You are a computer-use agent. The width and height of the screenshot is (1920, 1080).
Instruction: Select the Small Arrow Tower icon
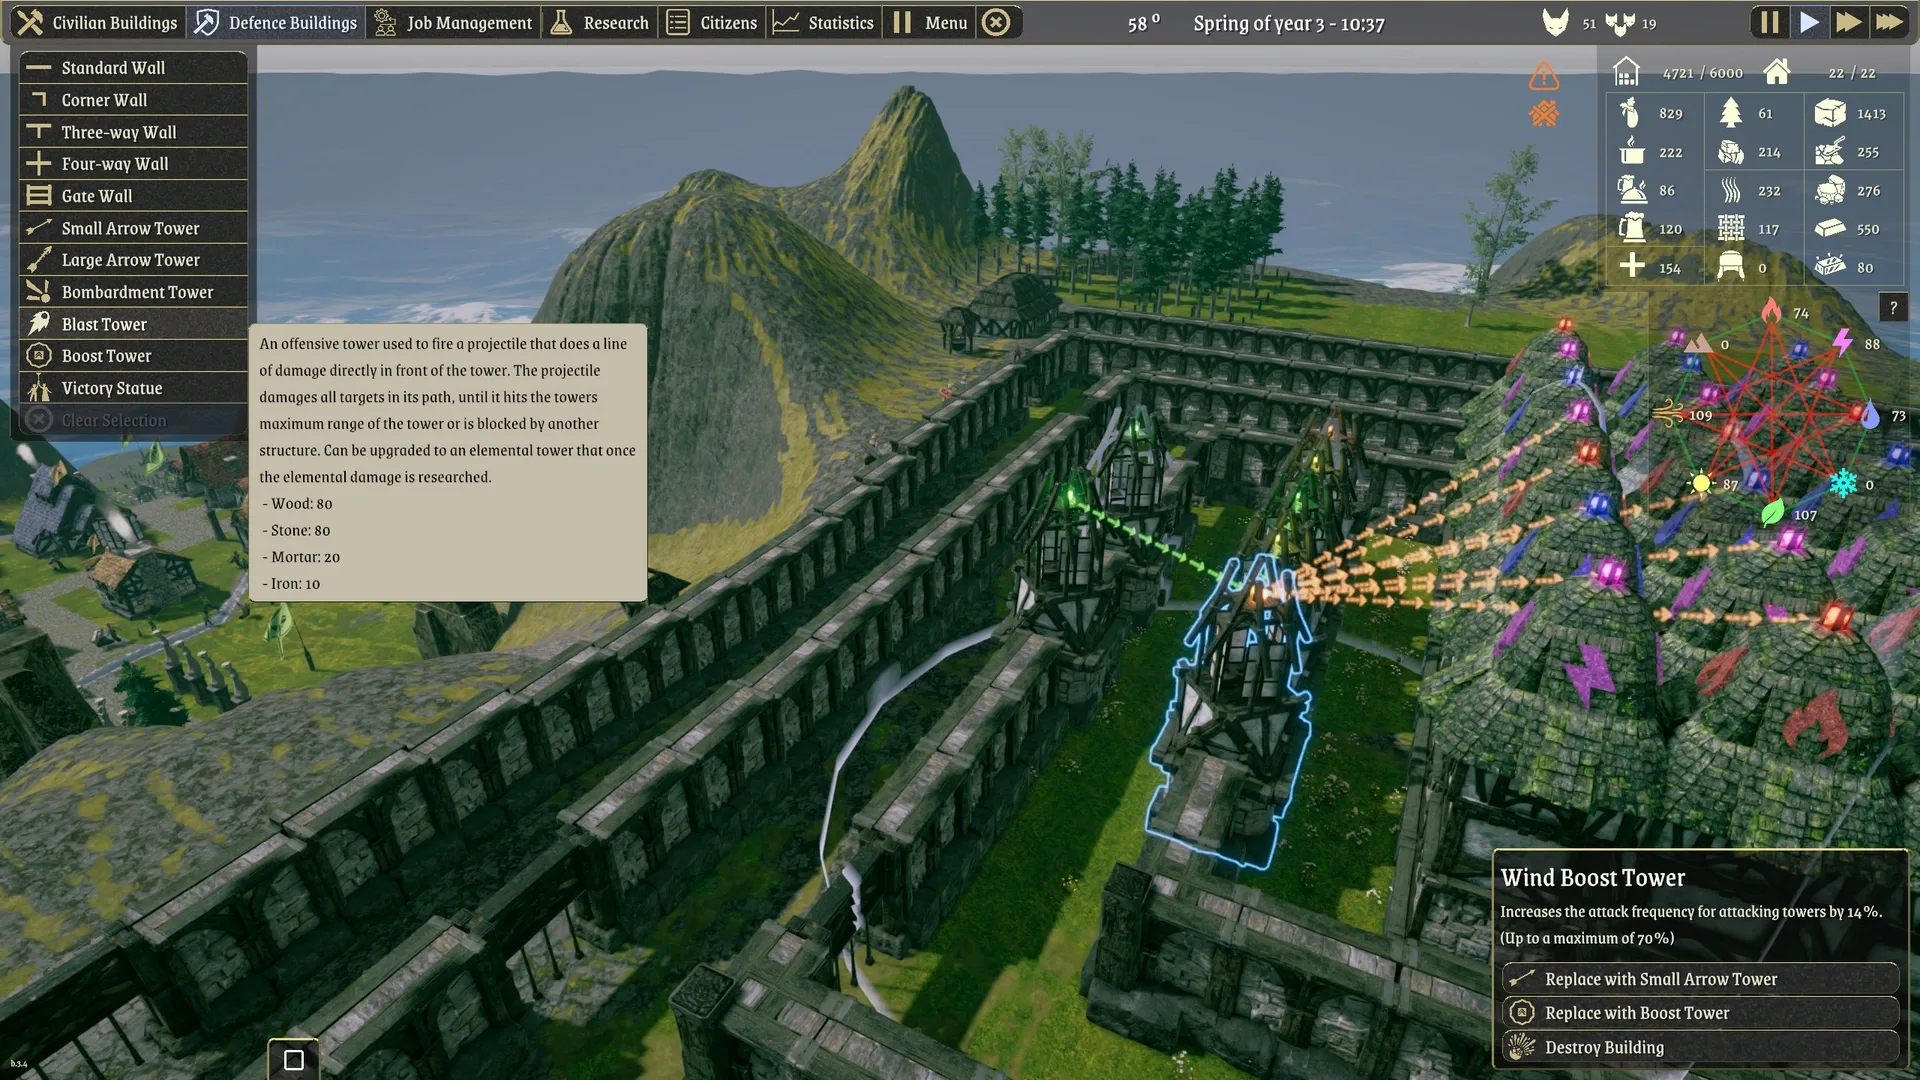[x=39, y=228]
